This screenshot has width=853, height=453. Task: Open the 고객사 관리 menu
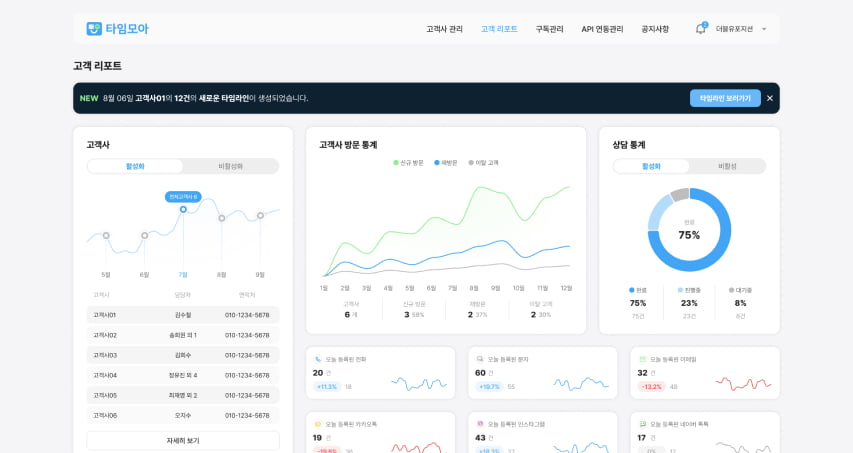pyautogui.click(x=444, y=29)
